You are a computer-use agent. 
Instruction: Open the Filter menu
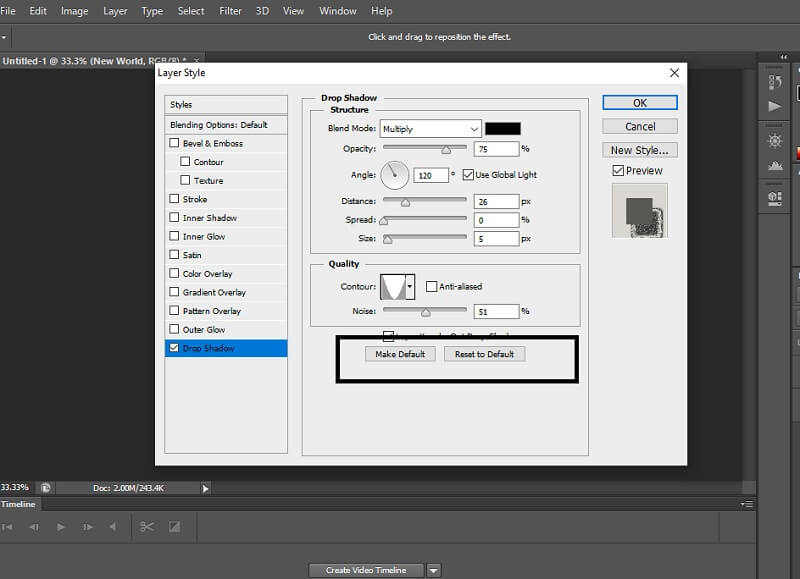[x=230, y=11]
